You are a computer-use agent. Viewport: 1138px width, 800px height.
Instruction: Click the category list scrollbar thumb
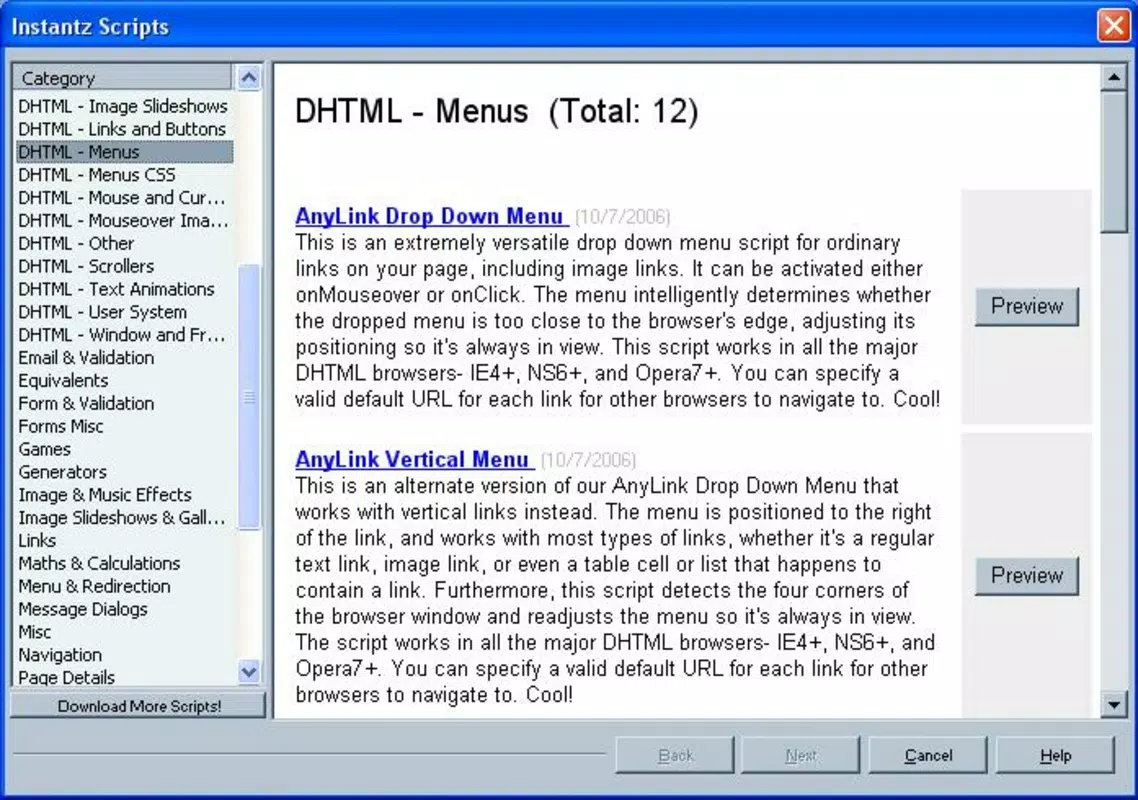249,396
